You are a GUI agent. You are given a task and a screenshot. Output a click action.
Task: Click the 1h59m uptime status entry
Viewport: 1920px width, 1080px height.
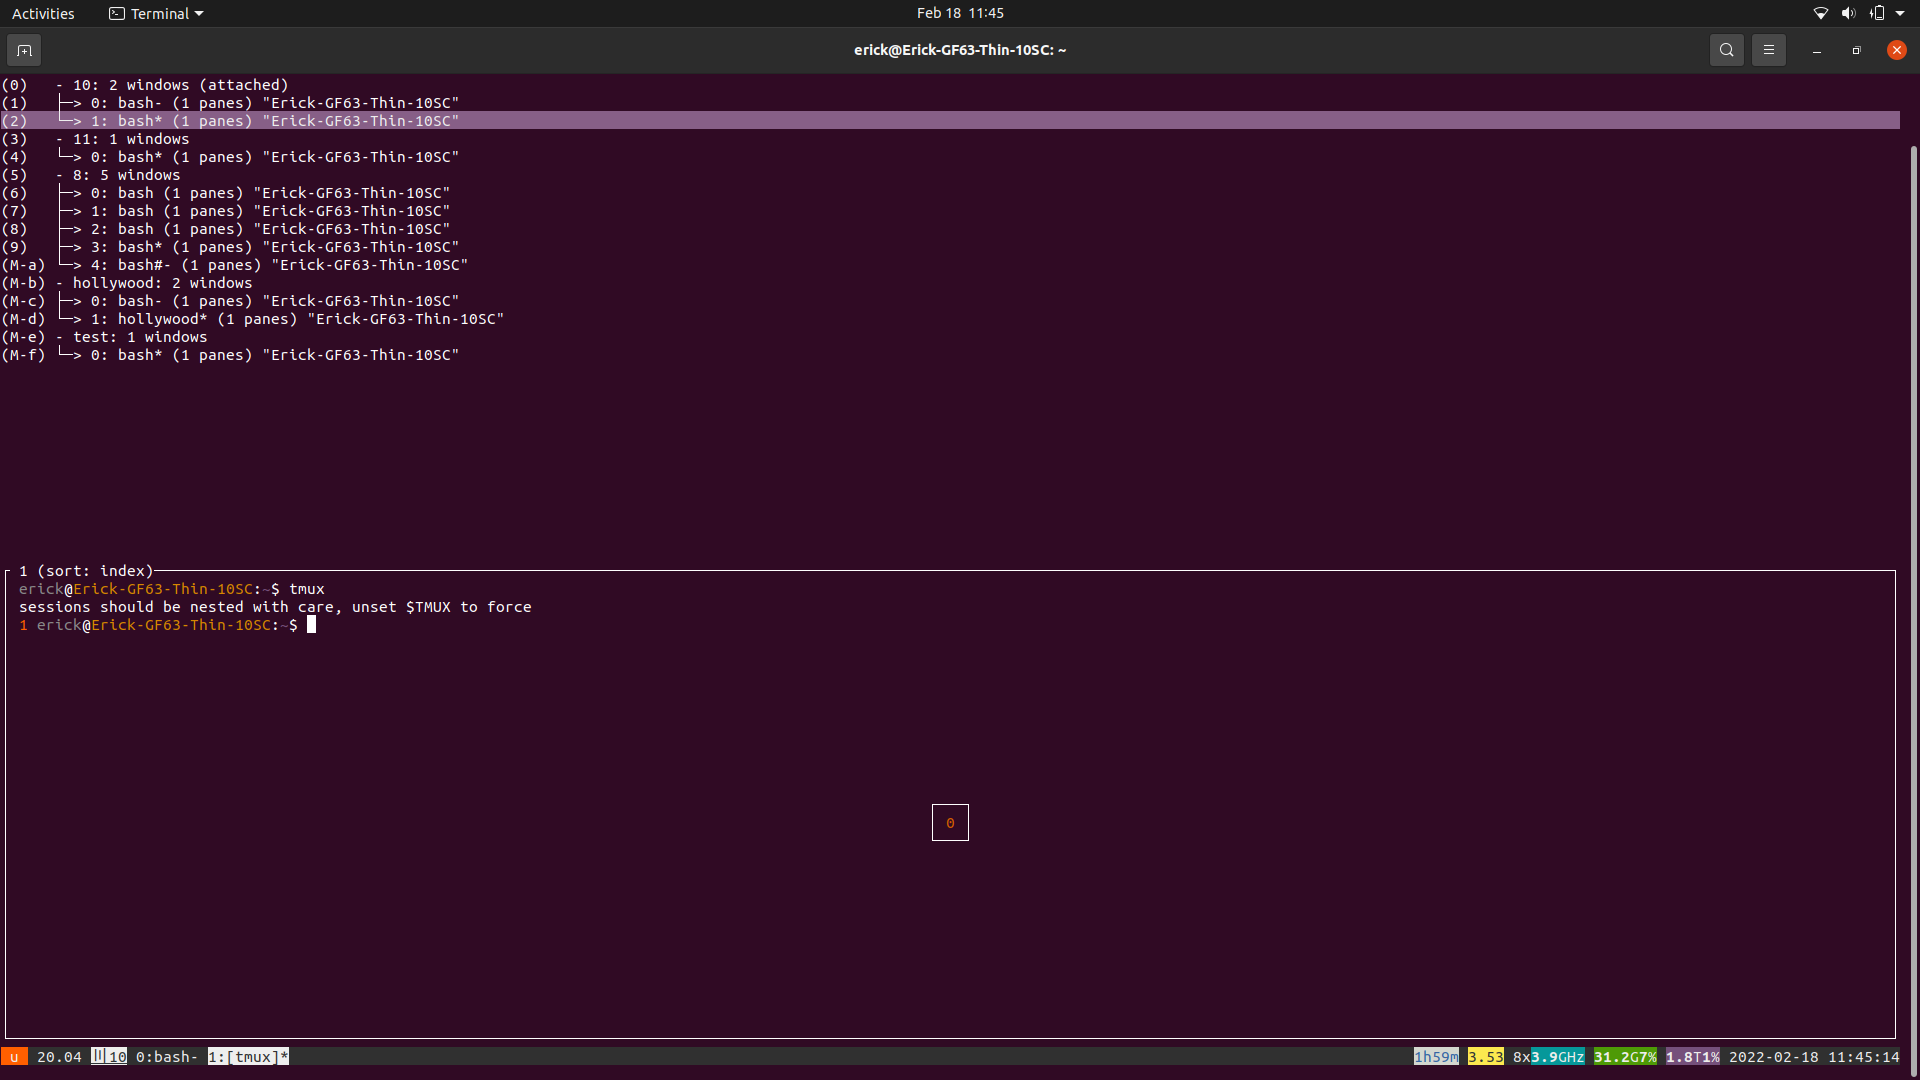(1436, 1057)
